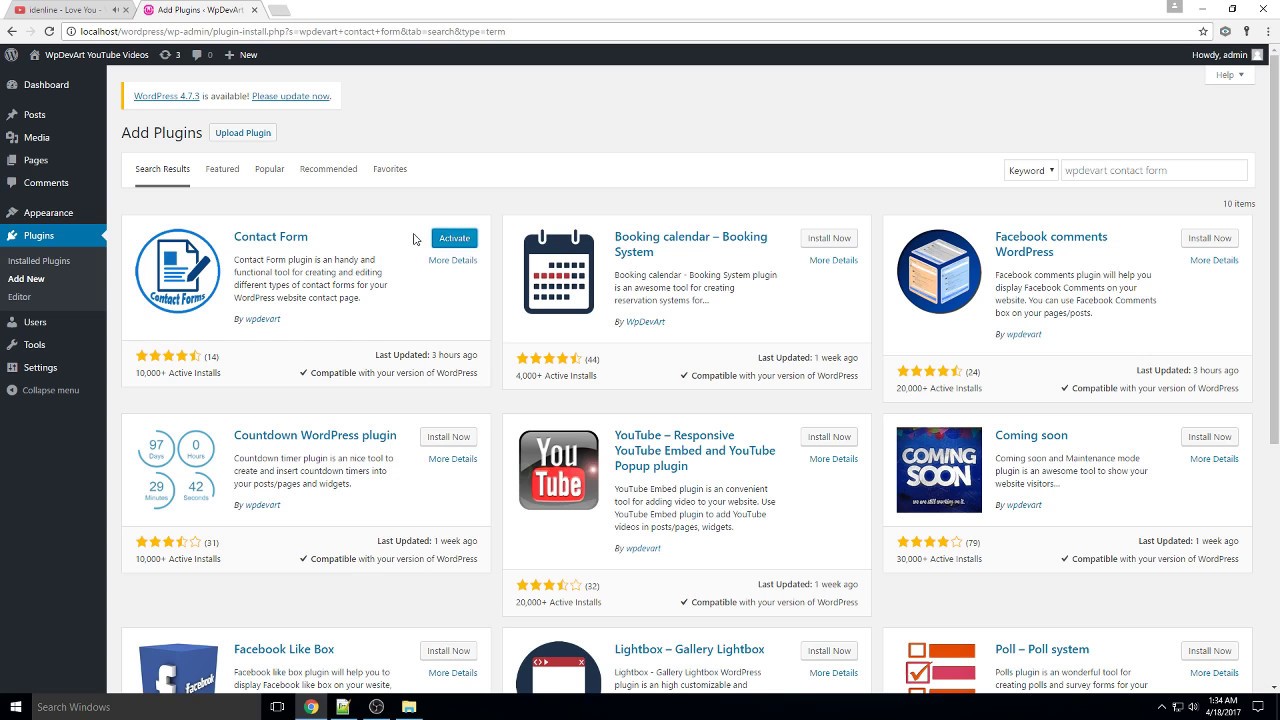Click the Upload Plugin button
Image resolution: width=1280 pixels, height=720 pixels.
243,133
